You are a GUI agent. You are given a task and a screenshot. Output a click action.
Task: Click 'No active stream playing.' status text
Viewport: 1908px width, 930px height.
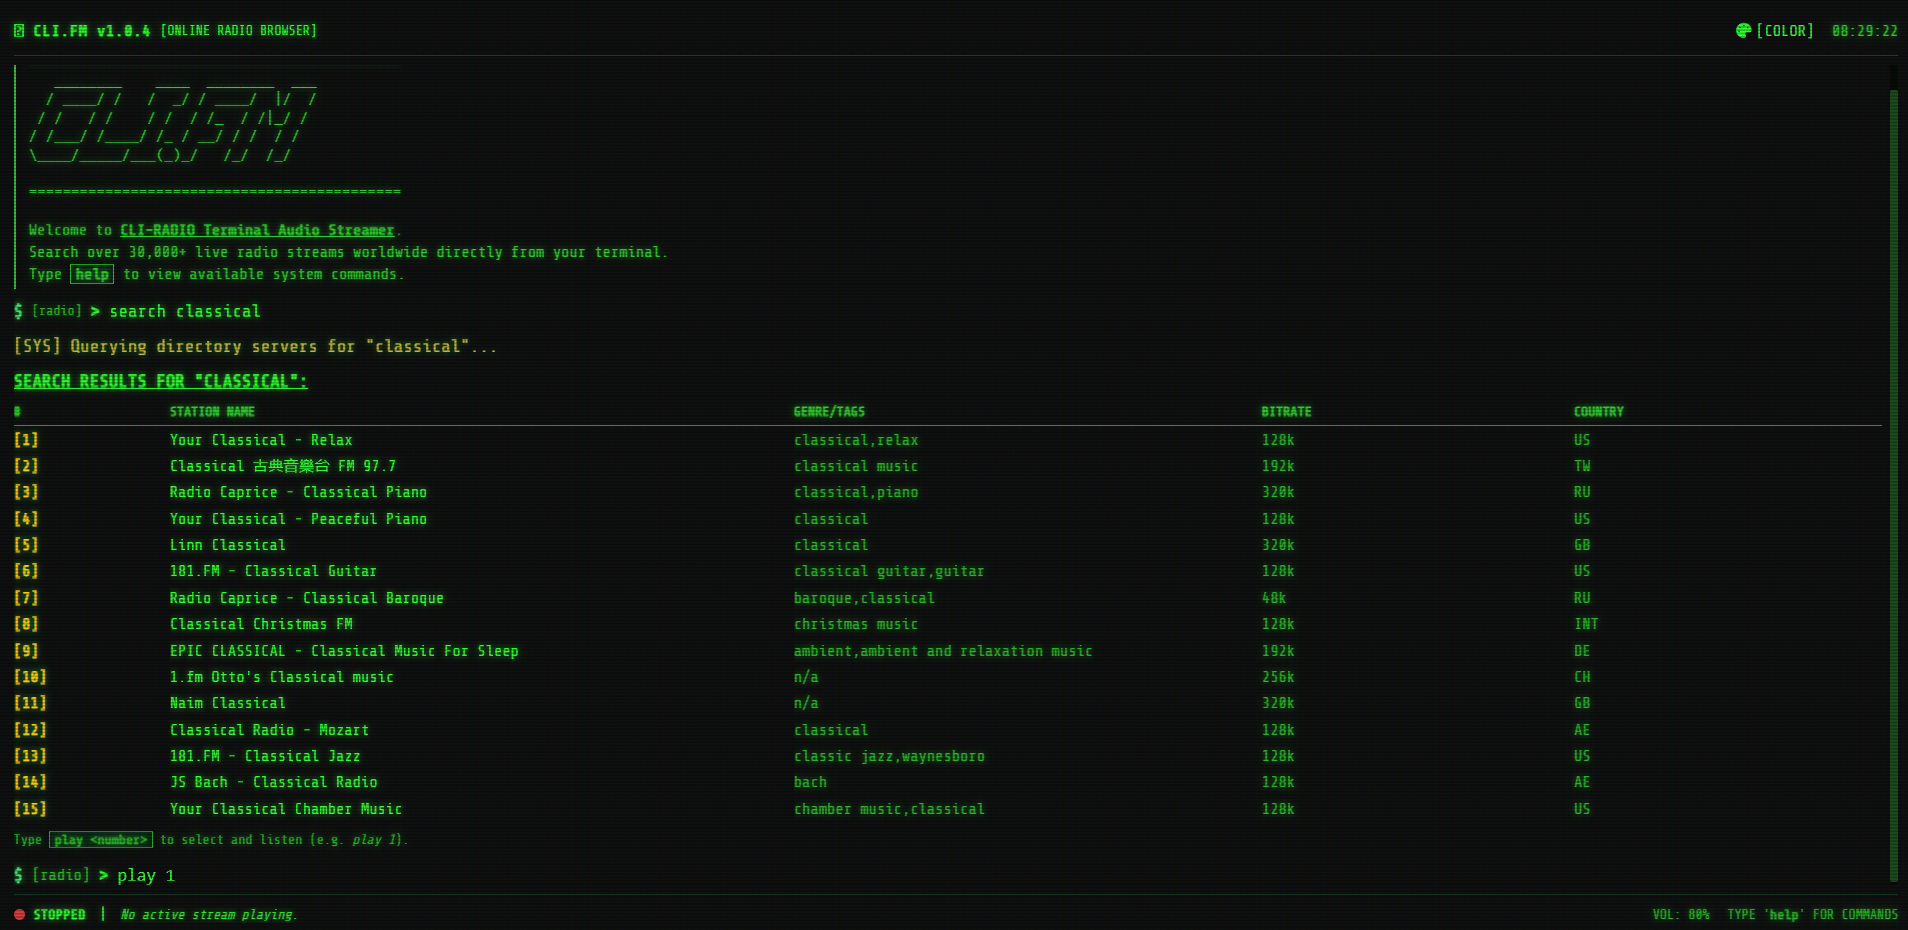pos(209,915)
